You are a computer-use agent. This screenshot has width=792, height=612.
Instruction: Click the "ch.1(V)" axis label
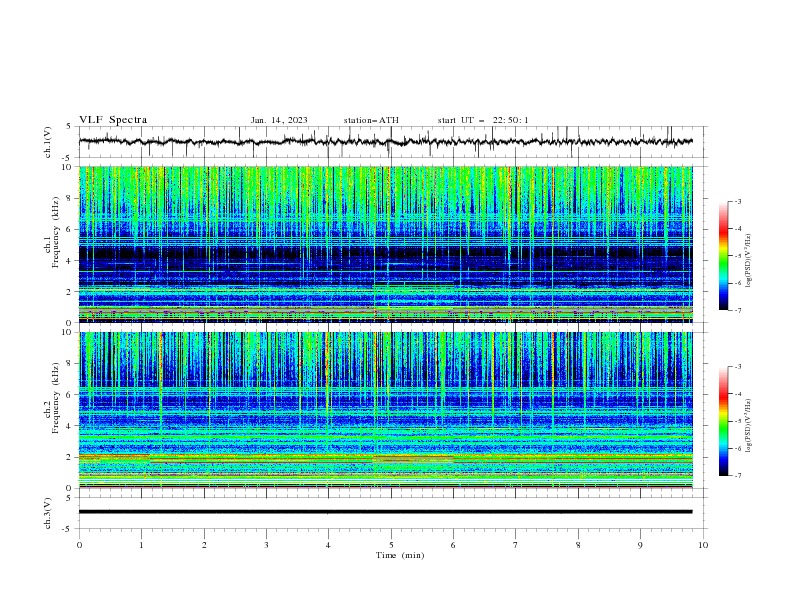(48, 142)
